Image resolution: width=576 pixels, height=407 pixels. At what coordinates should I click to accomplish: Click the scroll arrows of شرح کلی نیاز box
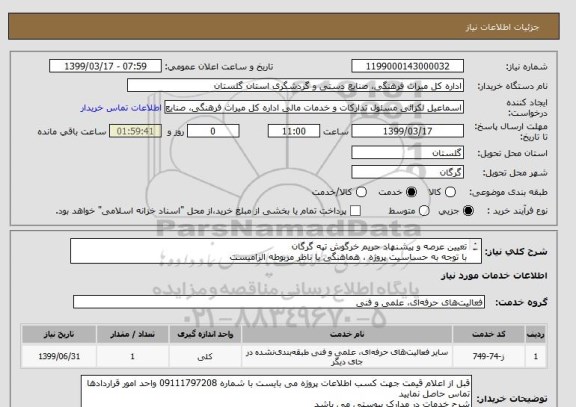point(475,246)
